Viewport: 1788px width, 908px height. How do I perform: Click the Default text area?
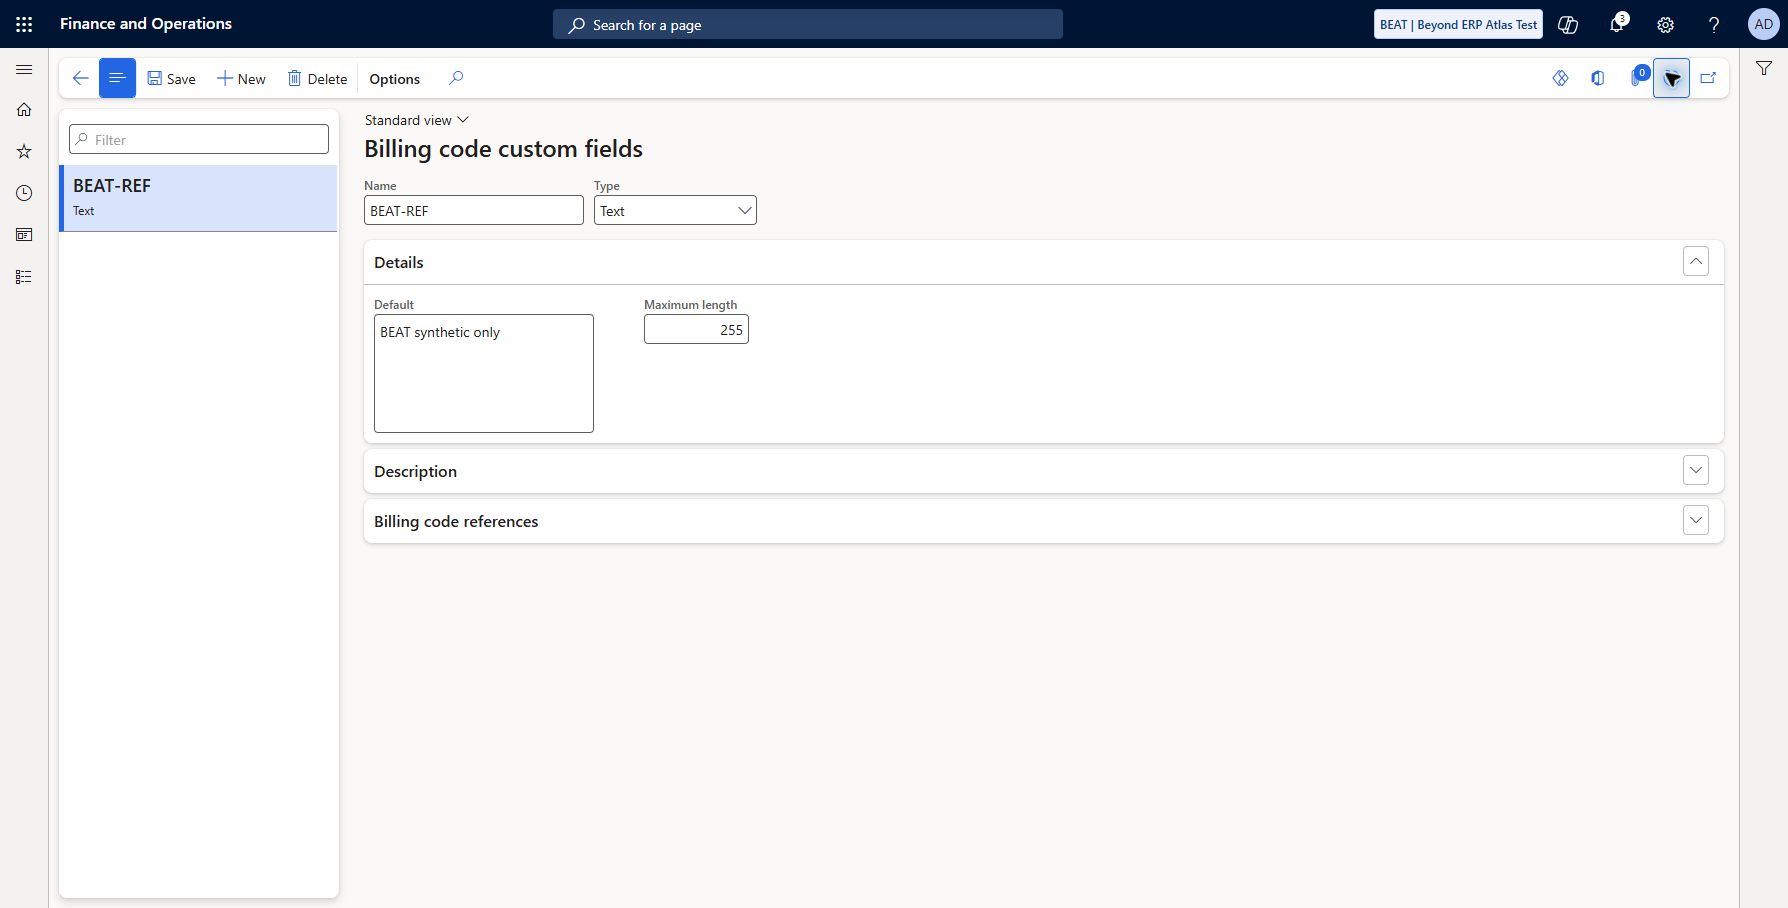tap(484, 373)
